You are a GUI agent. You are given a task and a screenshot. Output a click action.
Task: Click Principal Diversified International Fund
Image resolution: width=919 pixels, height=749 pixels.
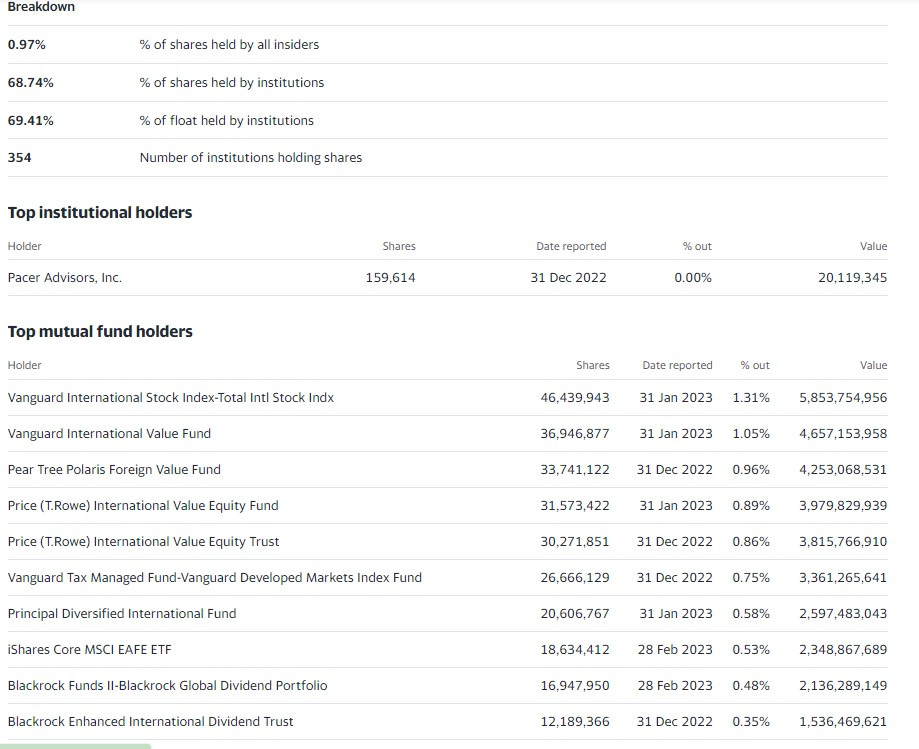(122, 614)
